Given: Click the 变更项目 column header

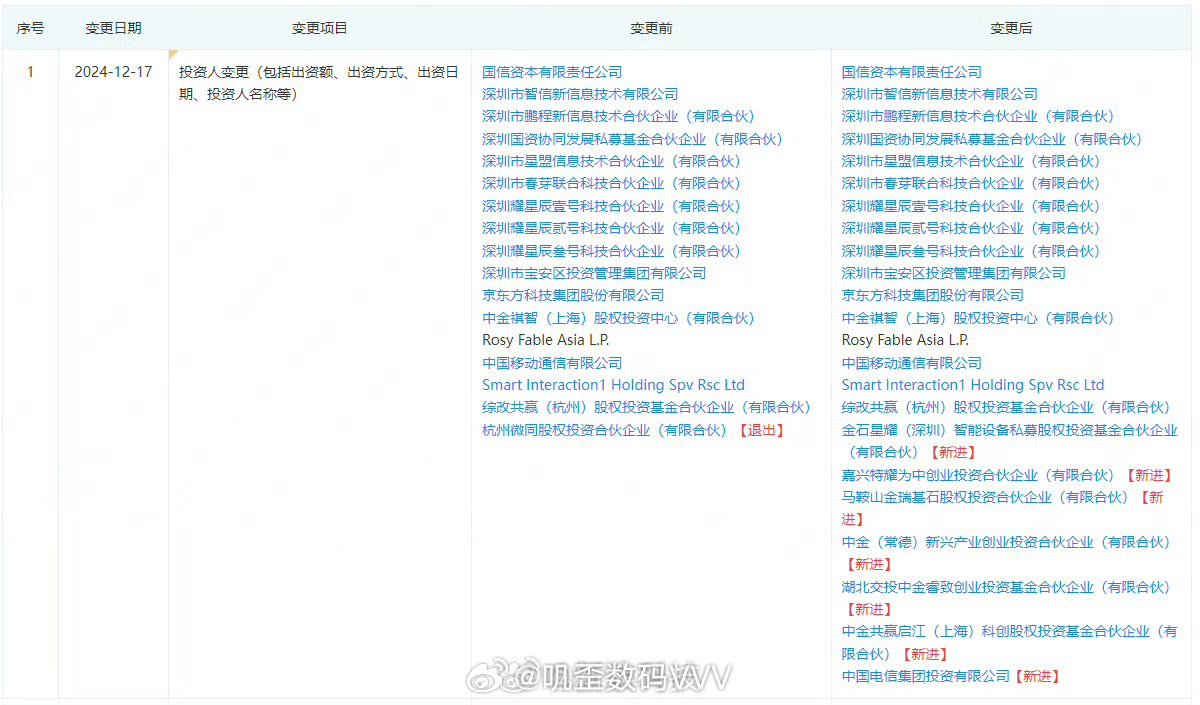Looking at the screenshot, I should pos(320,28).
